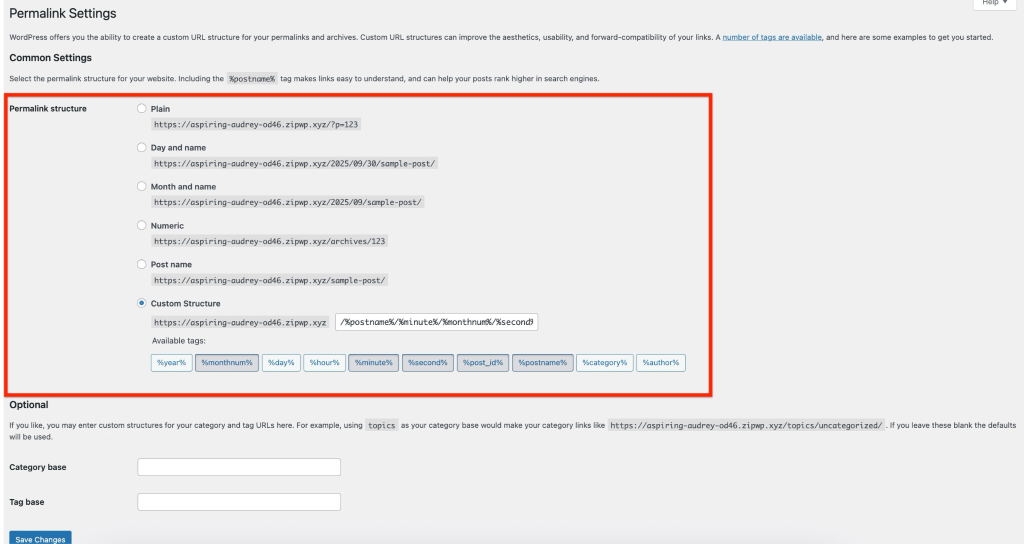Insert the %author% tag
Image resolution: width=1024 pixels, height=544 pixels.
point(661,363)
